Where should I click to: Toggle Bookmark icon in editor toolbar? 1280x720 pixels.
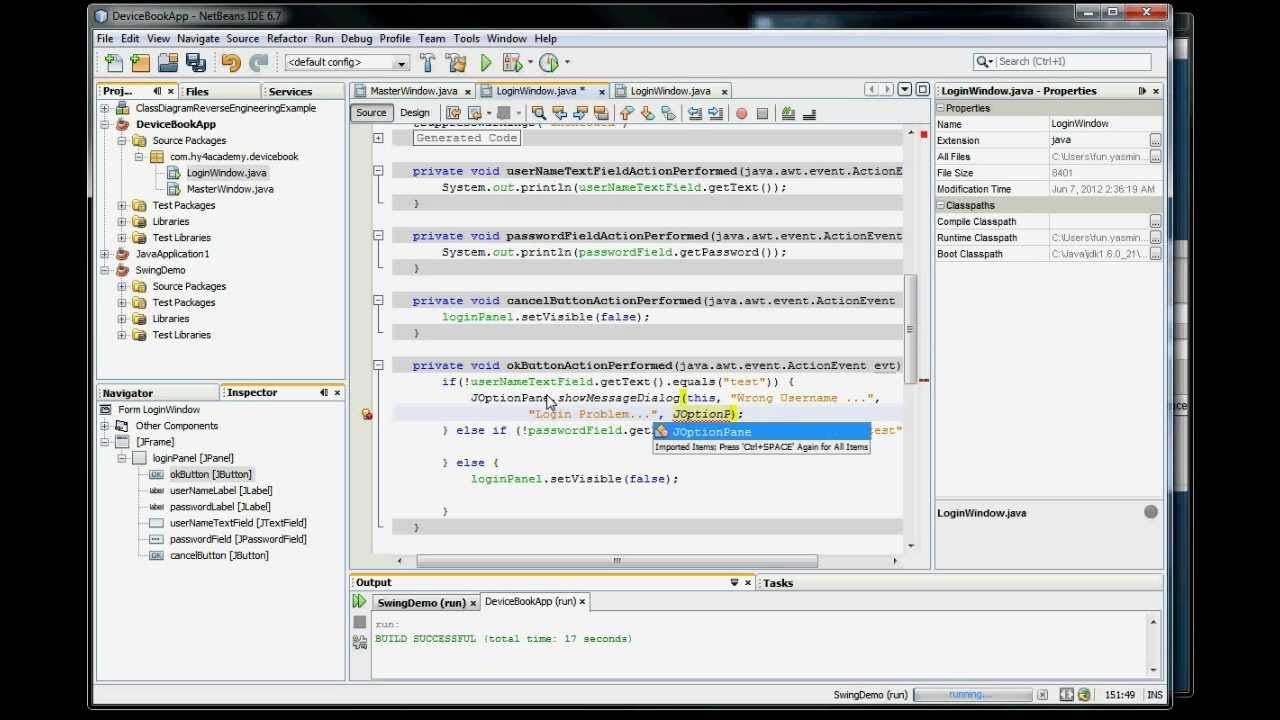tap(668, 113)
